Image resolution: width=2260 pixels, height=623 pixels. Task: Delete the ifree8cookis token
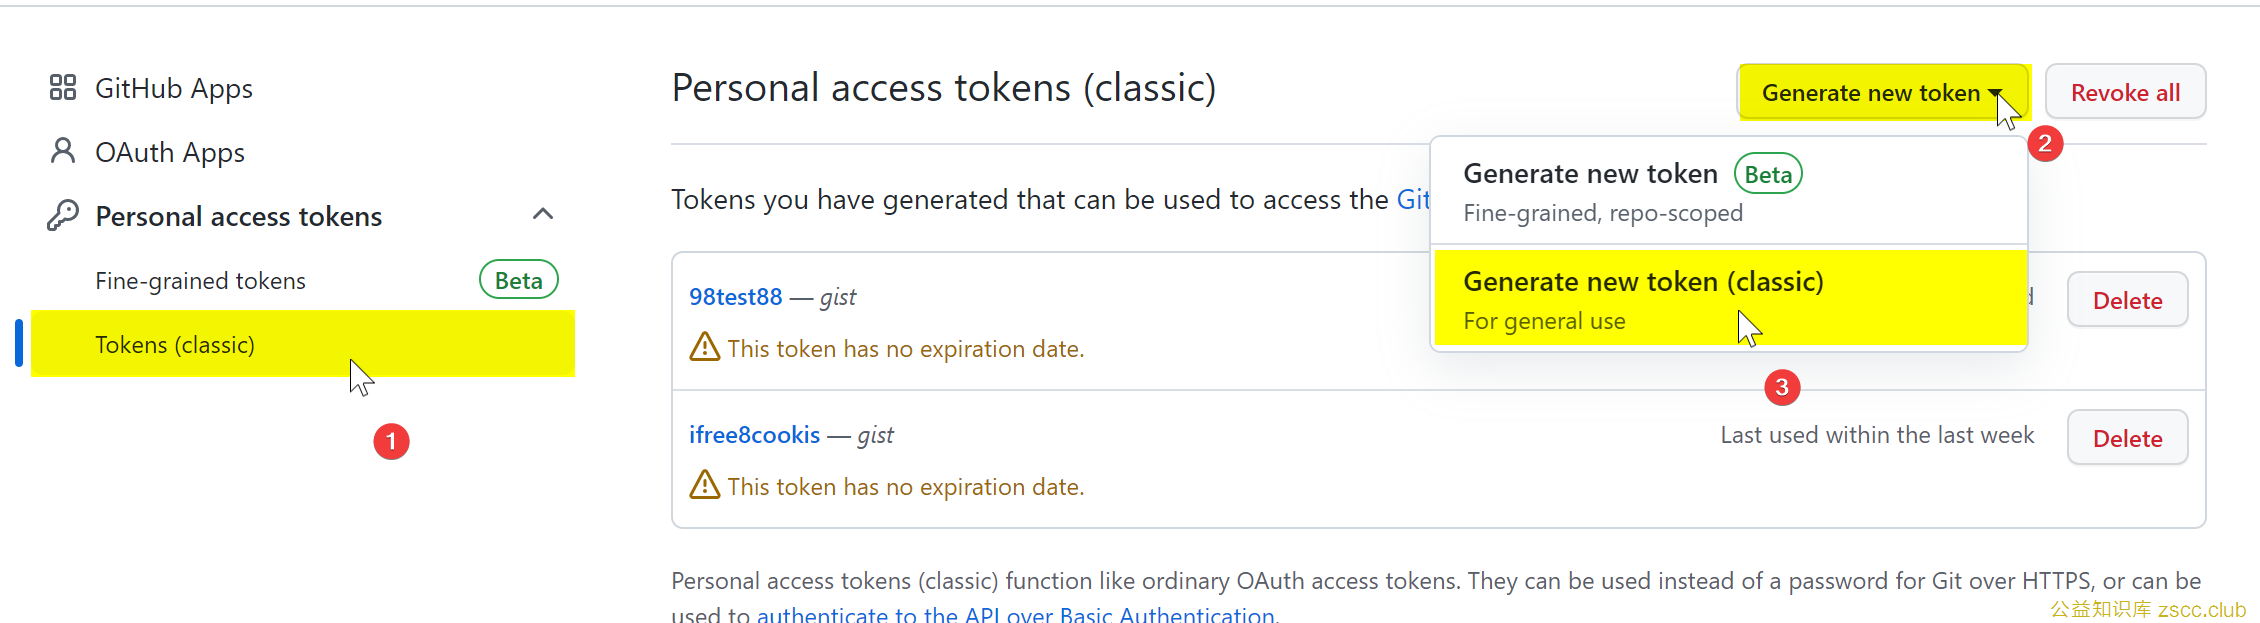click(2127, 438)
